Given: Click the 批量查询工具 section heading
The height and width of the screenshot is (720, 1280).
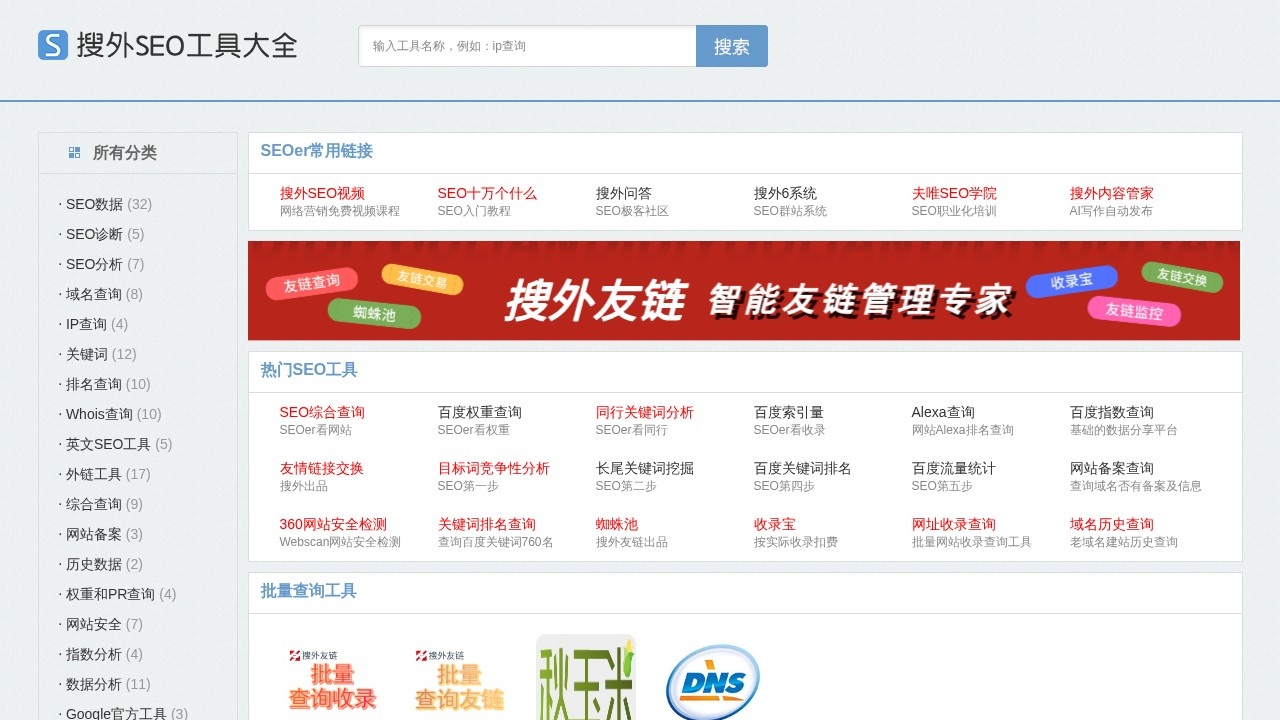Looking at the screenshot, I should (309, 591).
